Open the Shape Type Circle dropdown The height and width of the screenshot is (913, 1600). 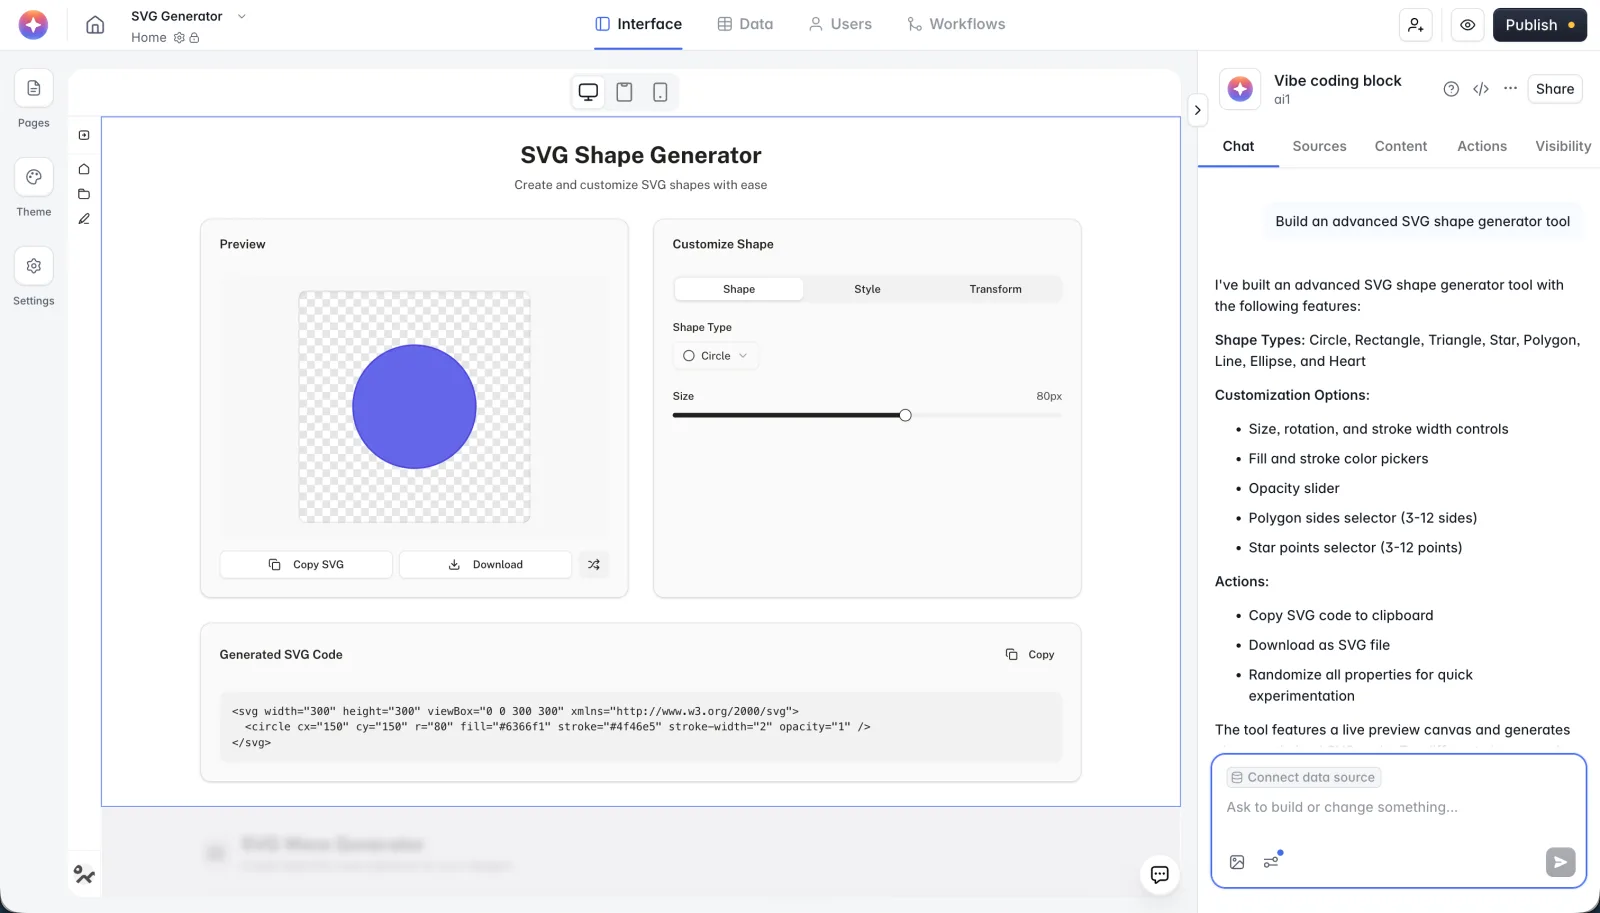[715, 356]
